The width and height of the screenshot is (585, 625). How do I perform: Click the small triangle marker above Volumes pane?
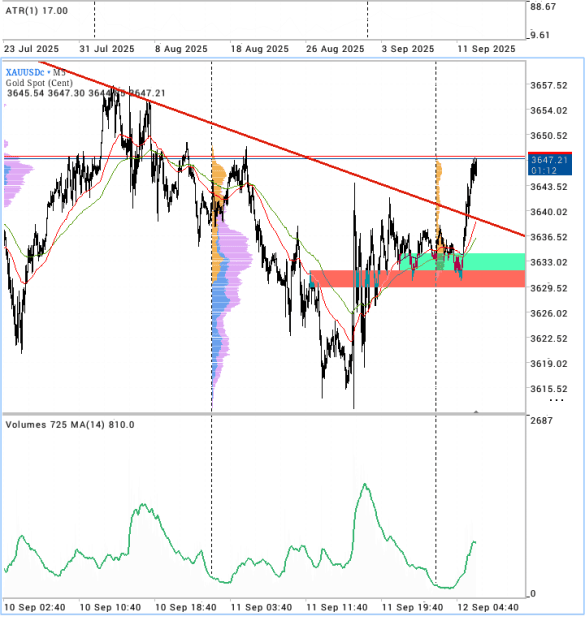click(x=476, y=412)
